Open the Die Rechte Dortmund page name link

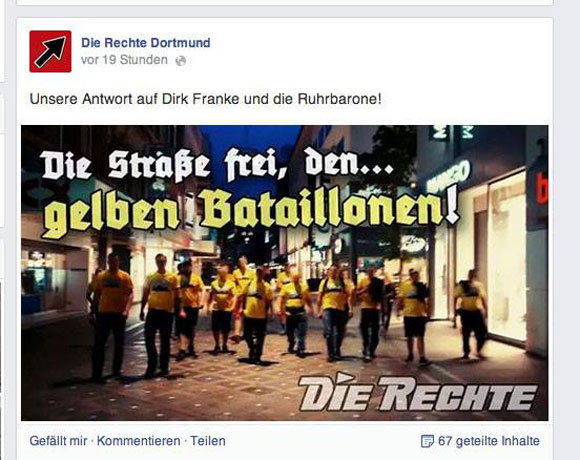pyautogui.click(x=146, y=43)
